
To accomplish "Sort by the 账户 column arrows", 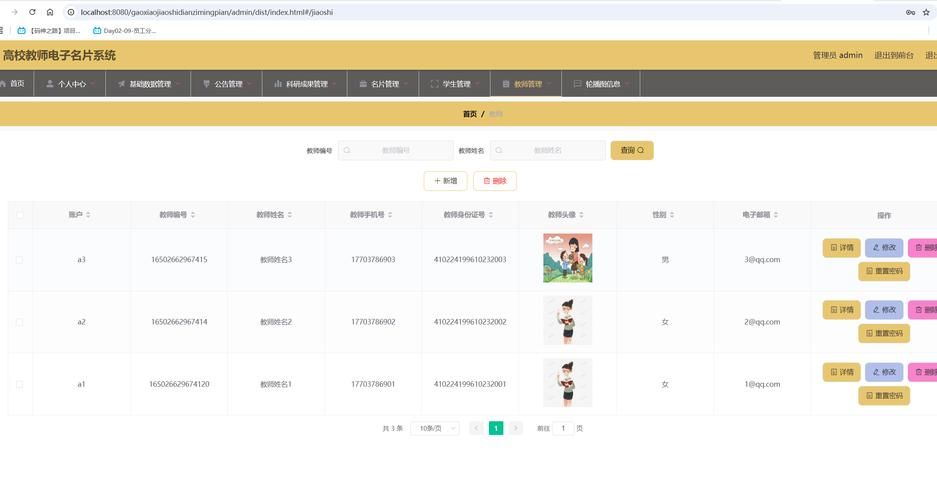I will (88, 214).
